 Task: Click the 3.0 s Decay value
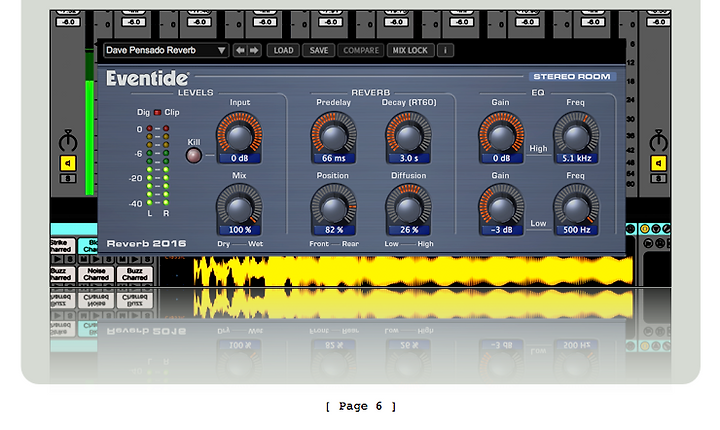click(x=408, y=158)
